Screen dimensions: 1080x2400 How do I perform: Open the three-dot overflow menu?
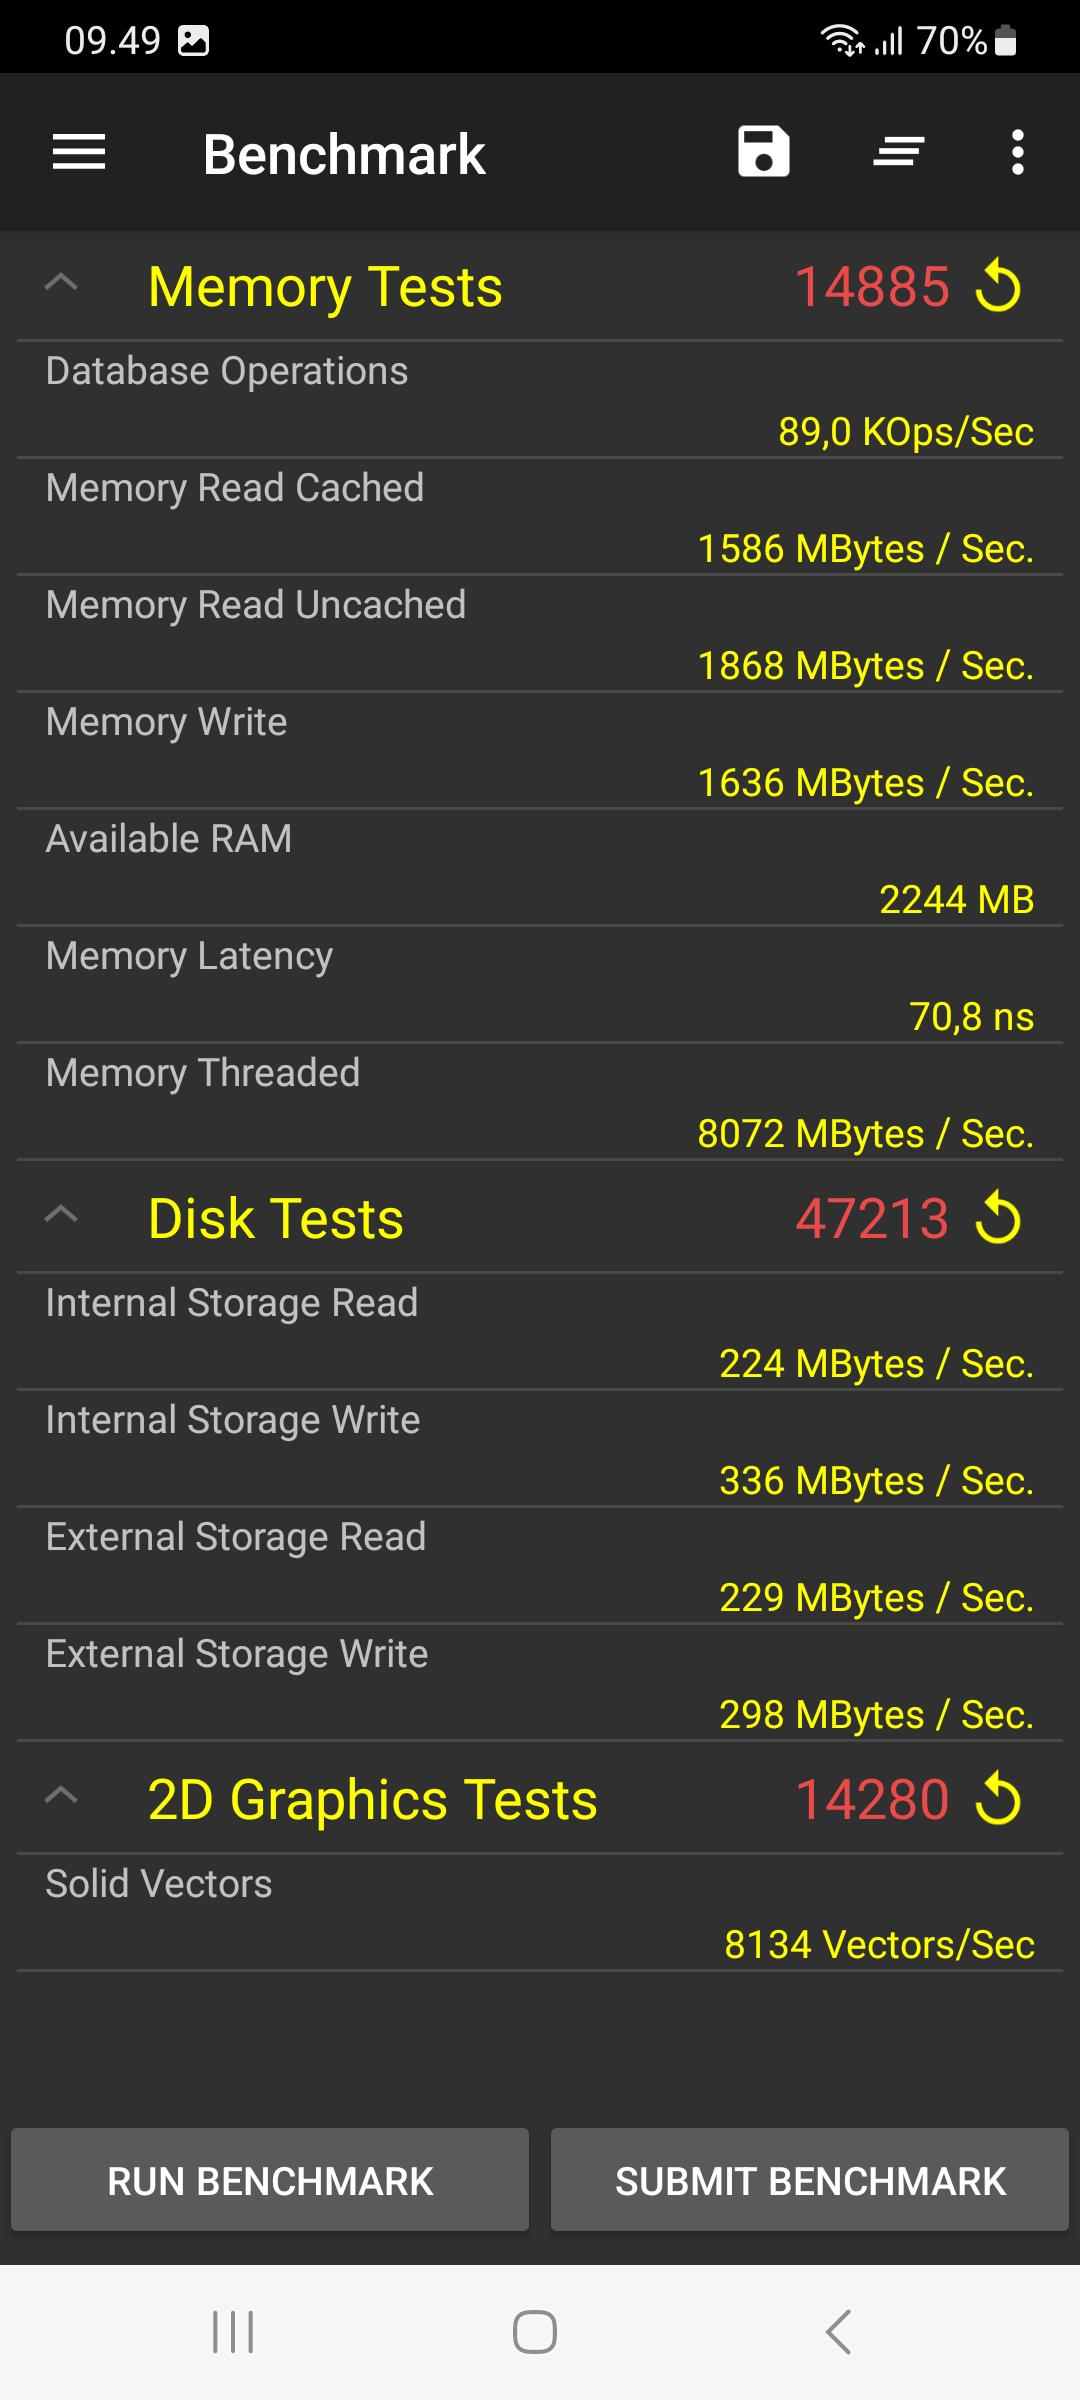tap(1018, 152)
